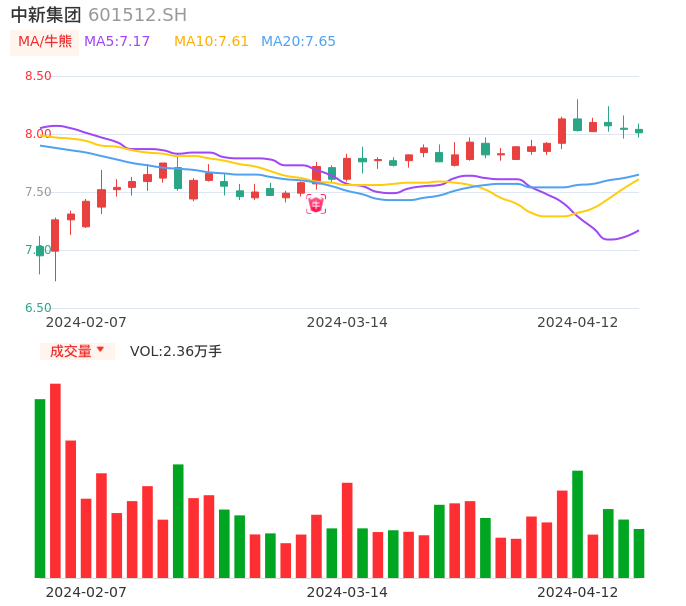
Task: Click the first green volume bar on left
Action: 40,488
